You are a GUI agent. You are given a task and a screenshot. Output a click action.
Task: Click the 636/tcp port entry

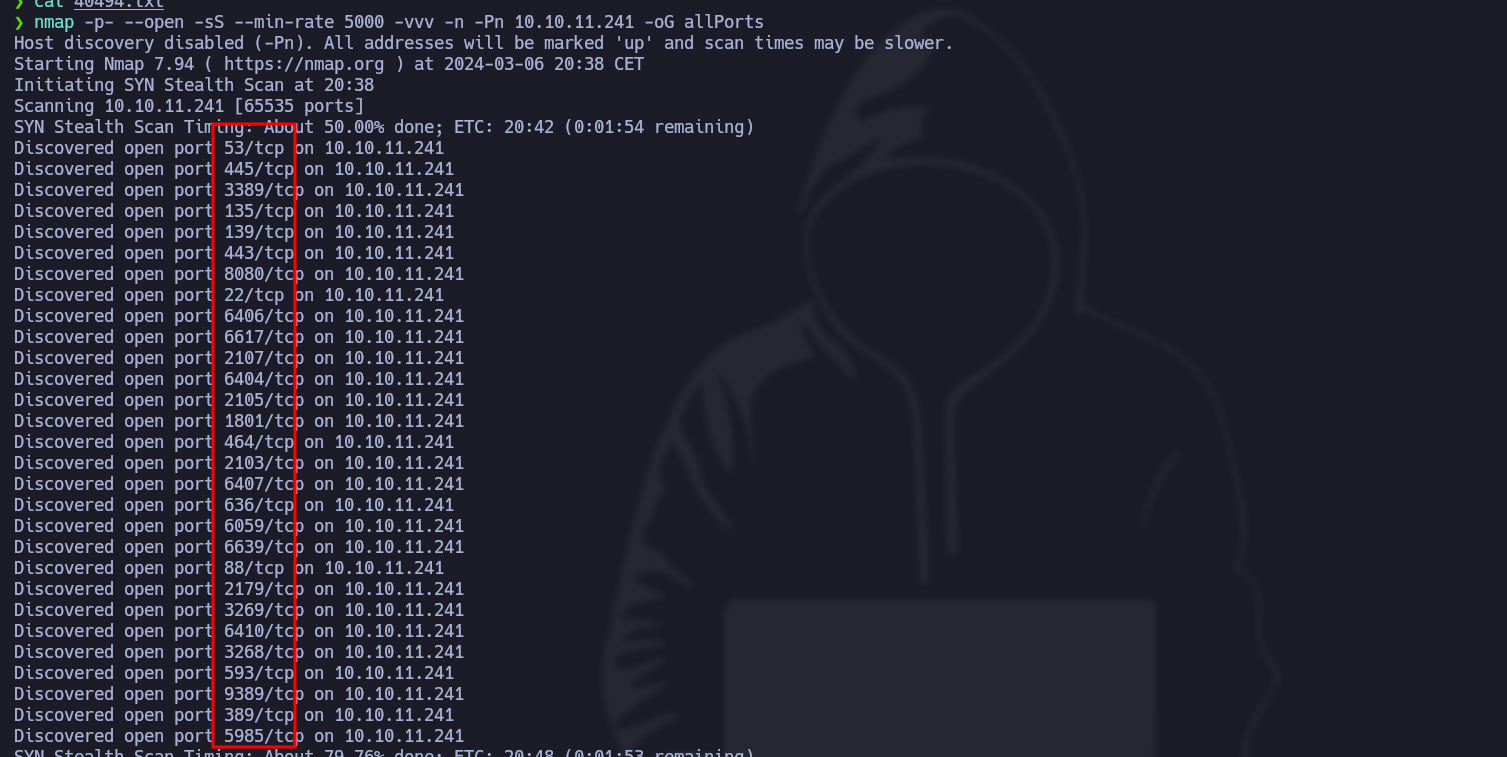click(259, 505)
